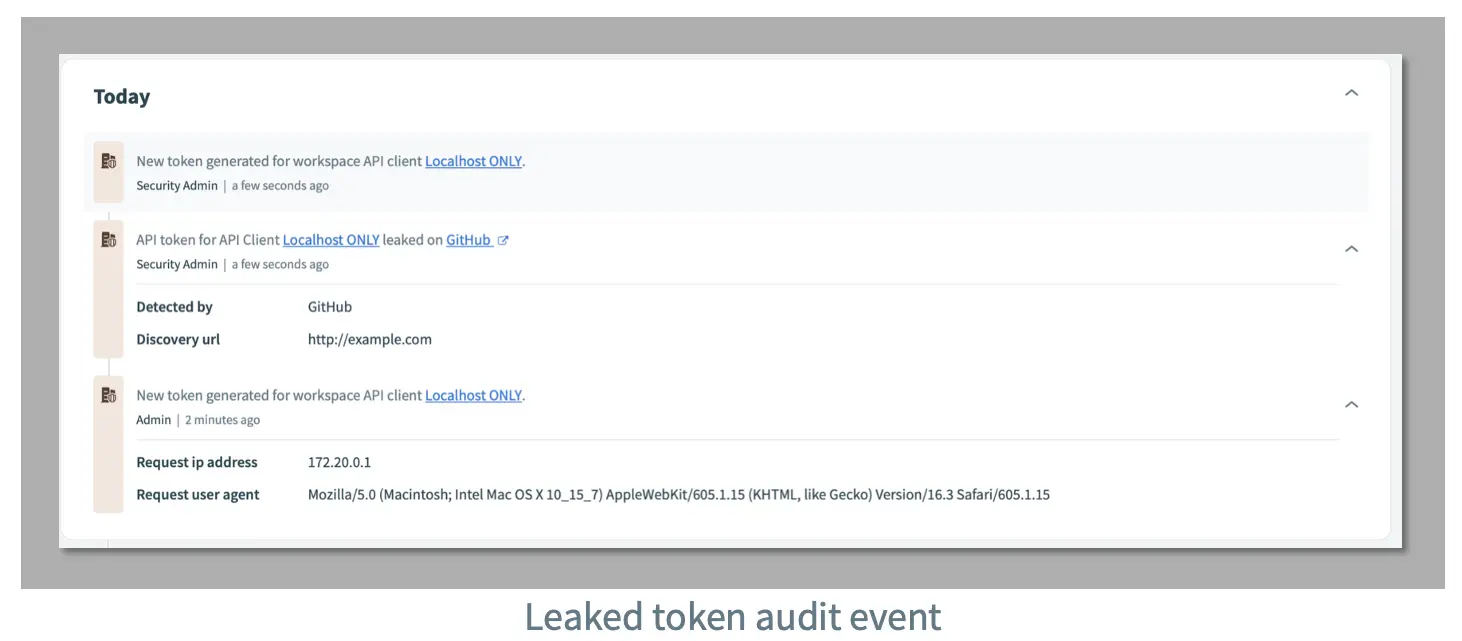
Task: Collapse the Admin token generation details
Action: click(x=1351, y=404)
